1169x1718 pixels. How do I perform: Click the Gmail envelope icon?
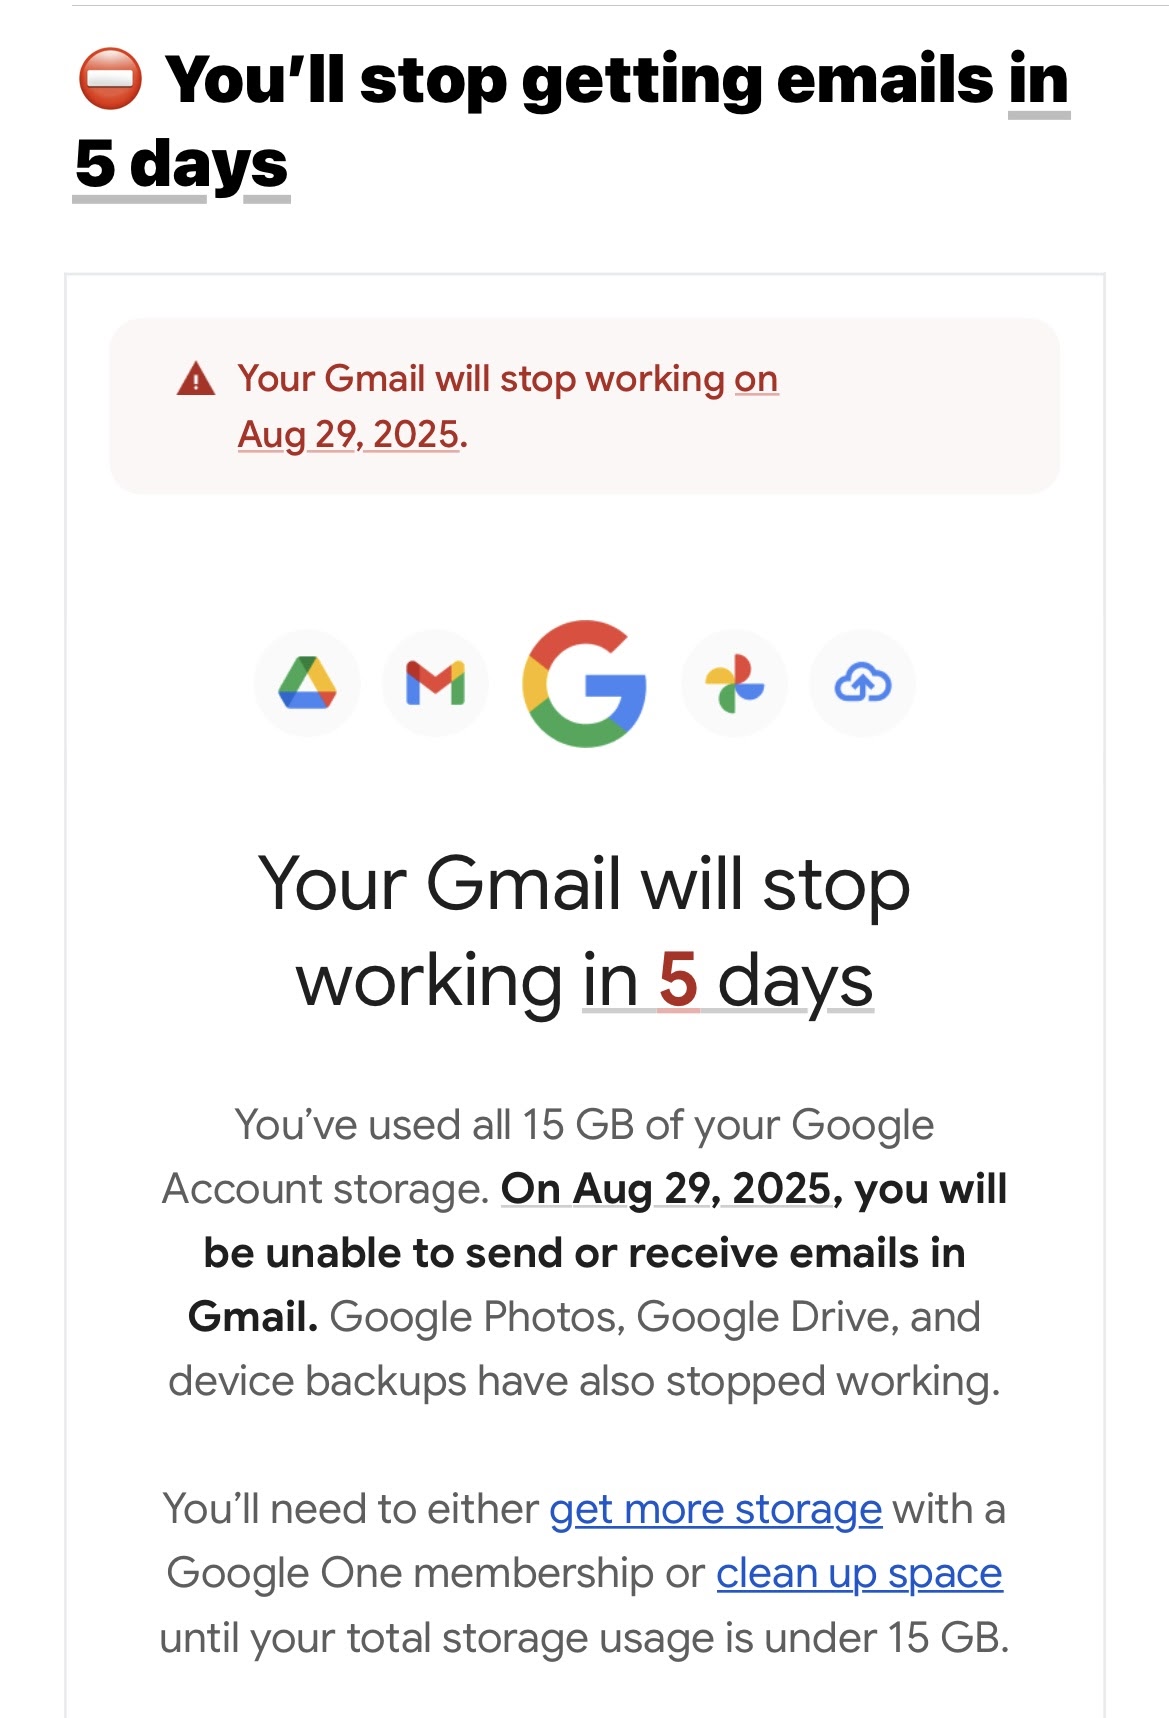pos(435,684)
